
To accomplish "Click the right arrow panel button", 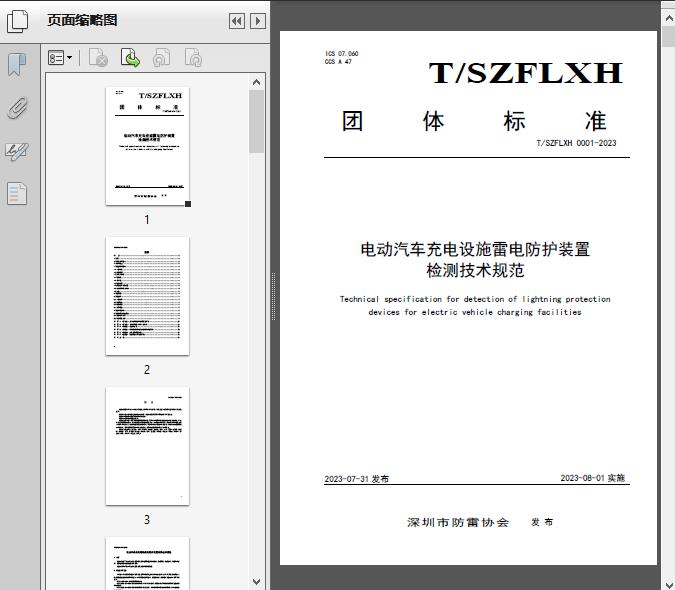I will (x=257, y=21).
